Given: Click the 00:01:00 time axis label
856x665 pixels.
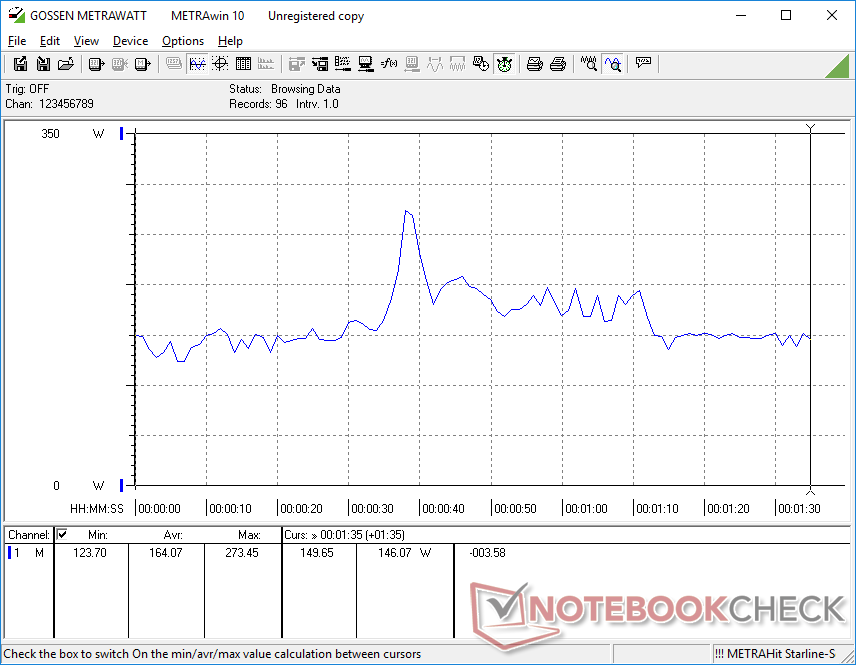Looking at the screenshot, I should [x=586, y=508].
